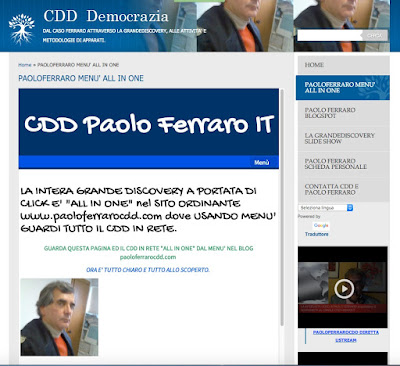Click the white tree logo icon
Screen dimensions: 400x366
coord(22,29)
